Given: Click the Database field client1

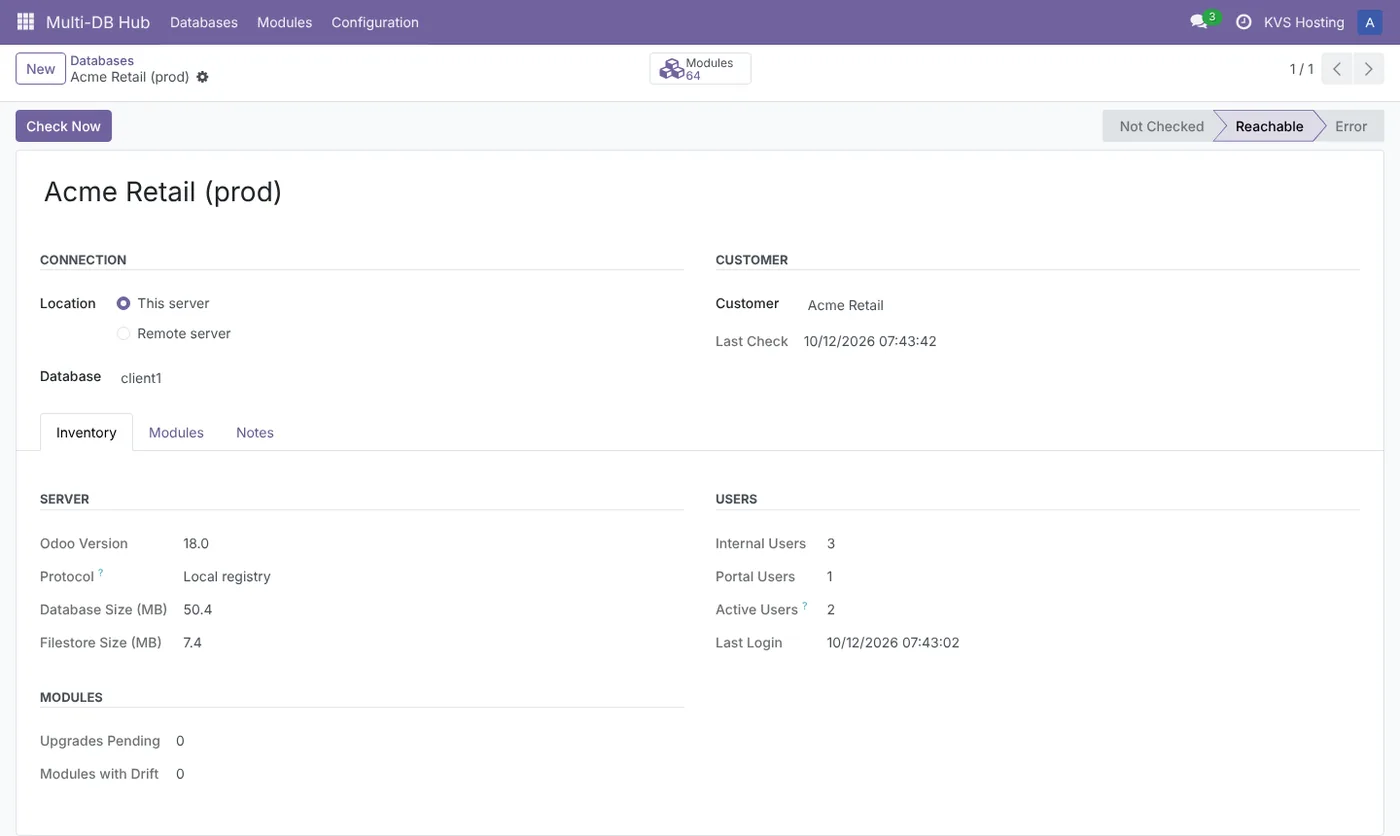Looking at the screenshot, I should 400,378.
